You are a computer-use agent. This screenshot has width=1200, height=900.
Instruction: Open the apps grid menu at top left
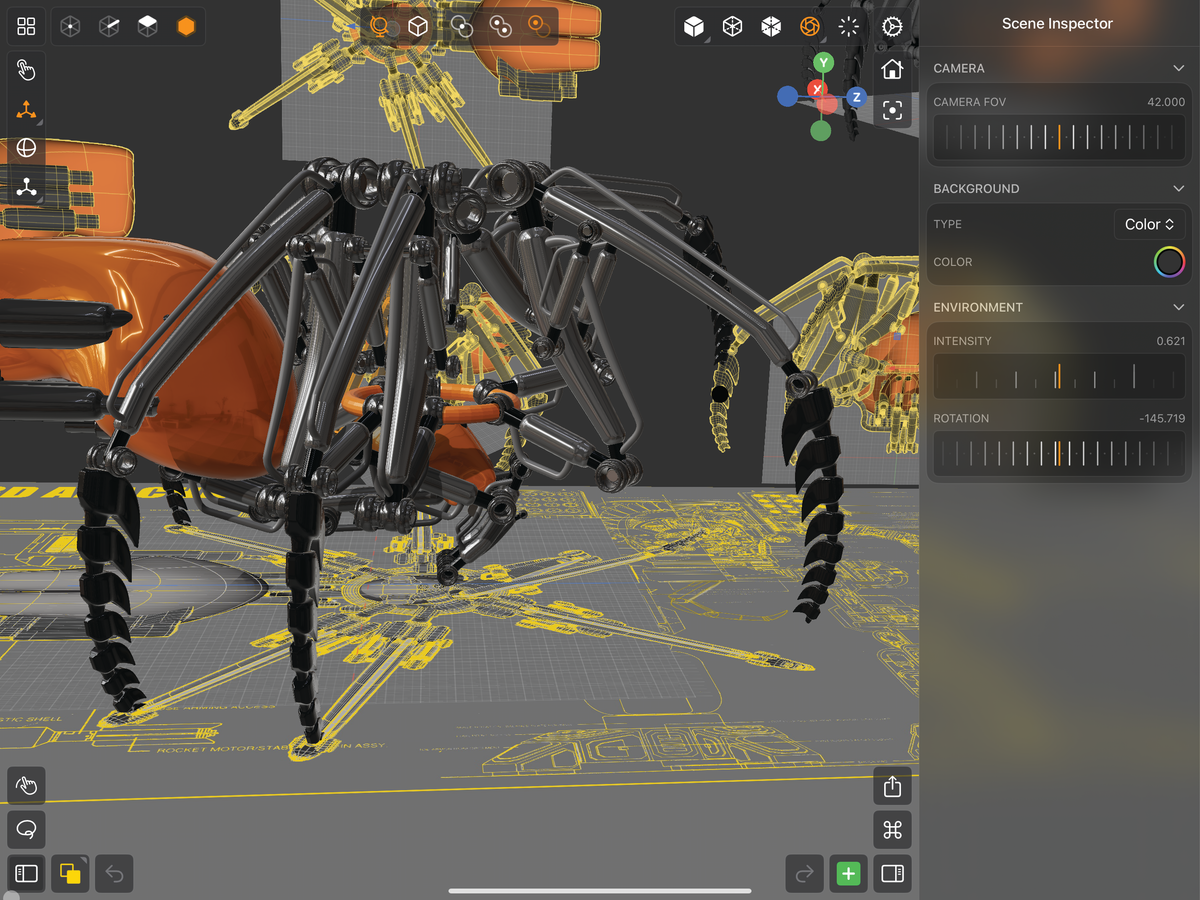pos(26,26)
